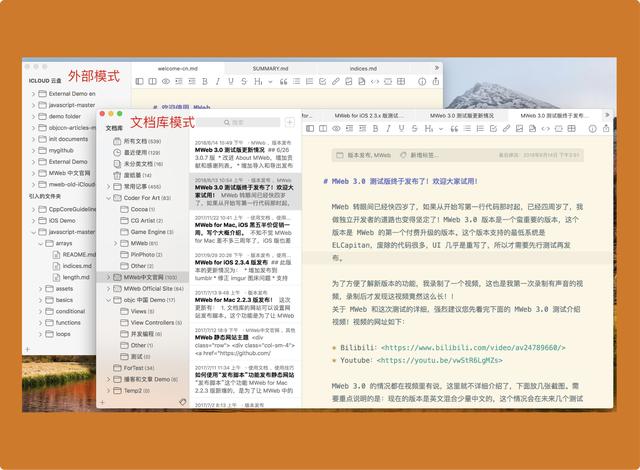Click the insert table icon in front window

coord(571,129)
